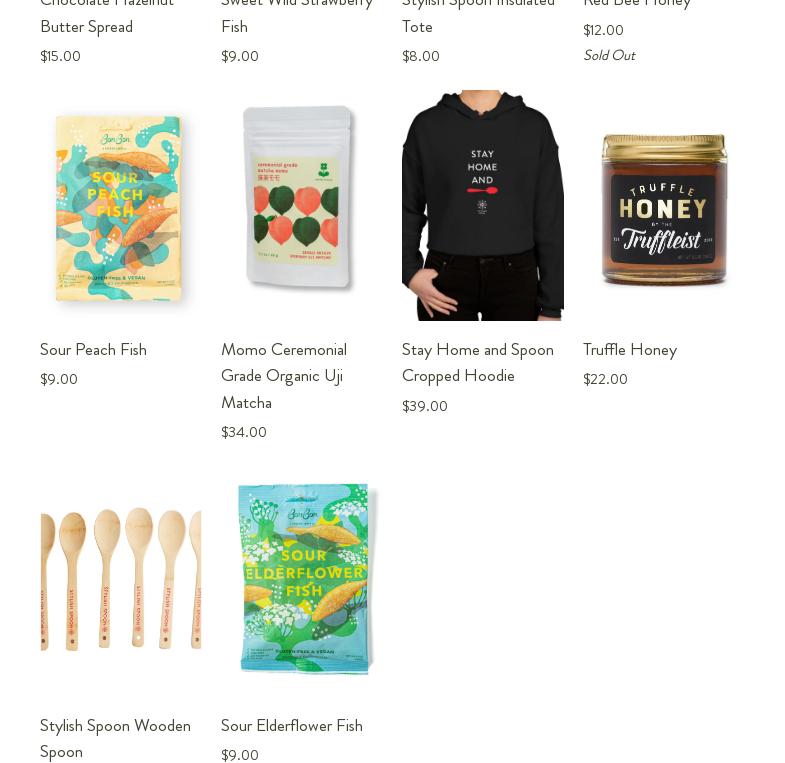Viewport: 785px width, 763px height.
Task: Click the $22.00 Truffle Honey price
Action: 605,379
